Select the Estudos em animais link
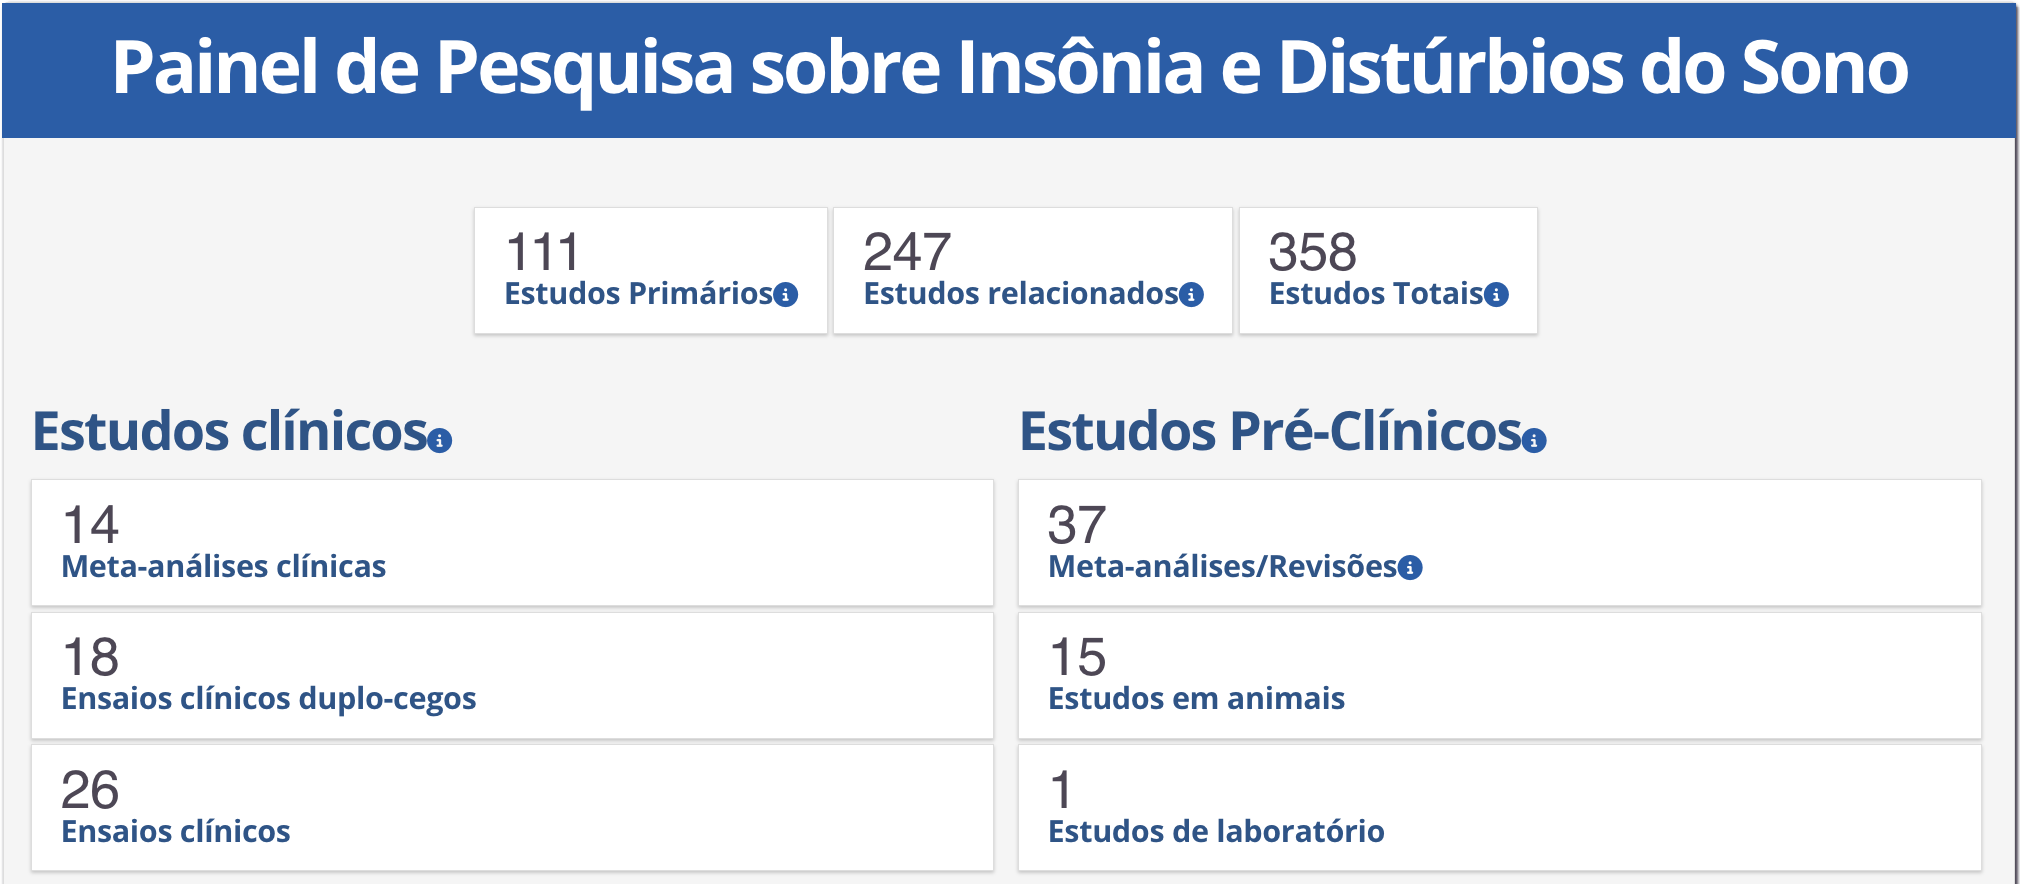The width and height of the screenshot is (2020, 884). coord(1196,699)
